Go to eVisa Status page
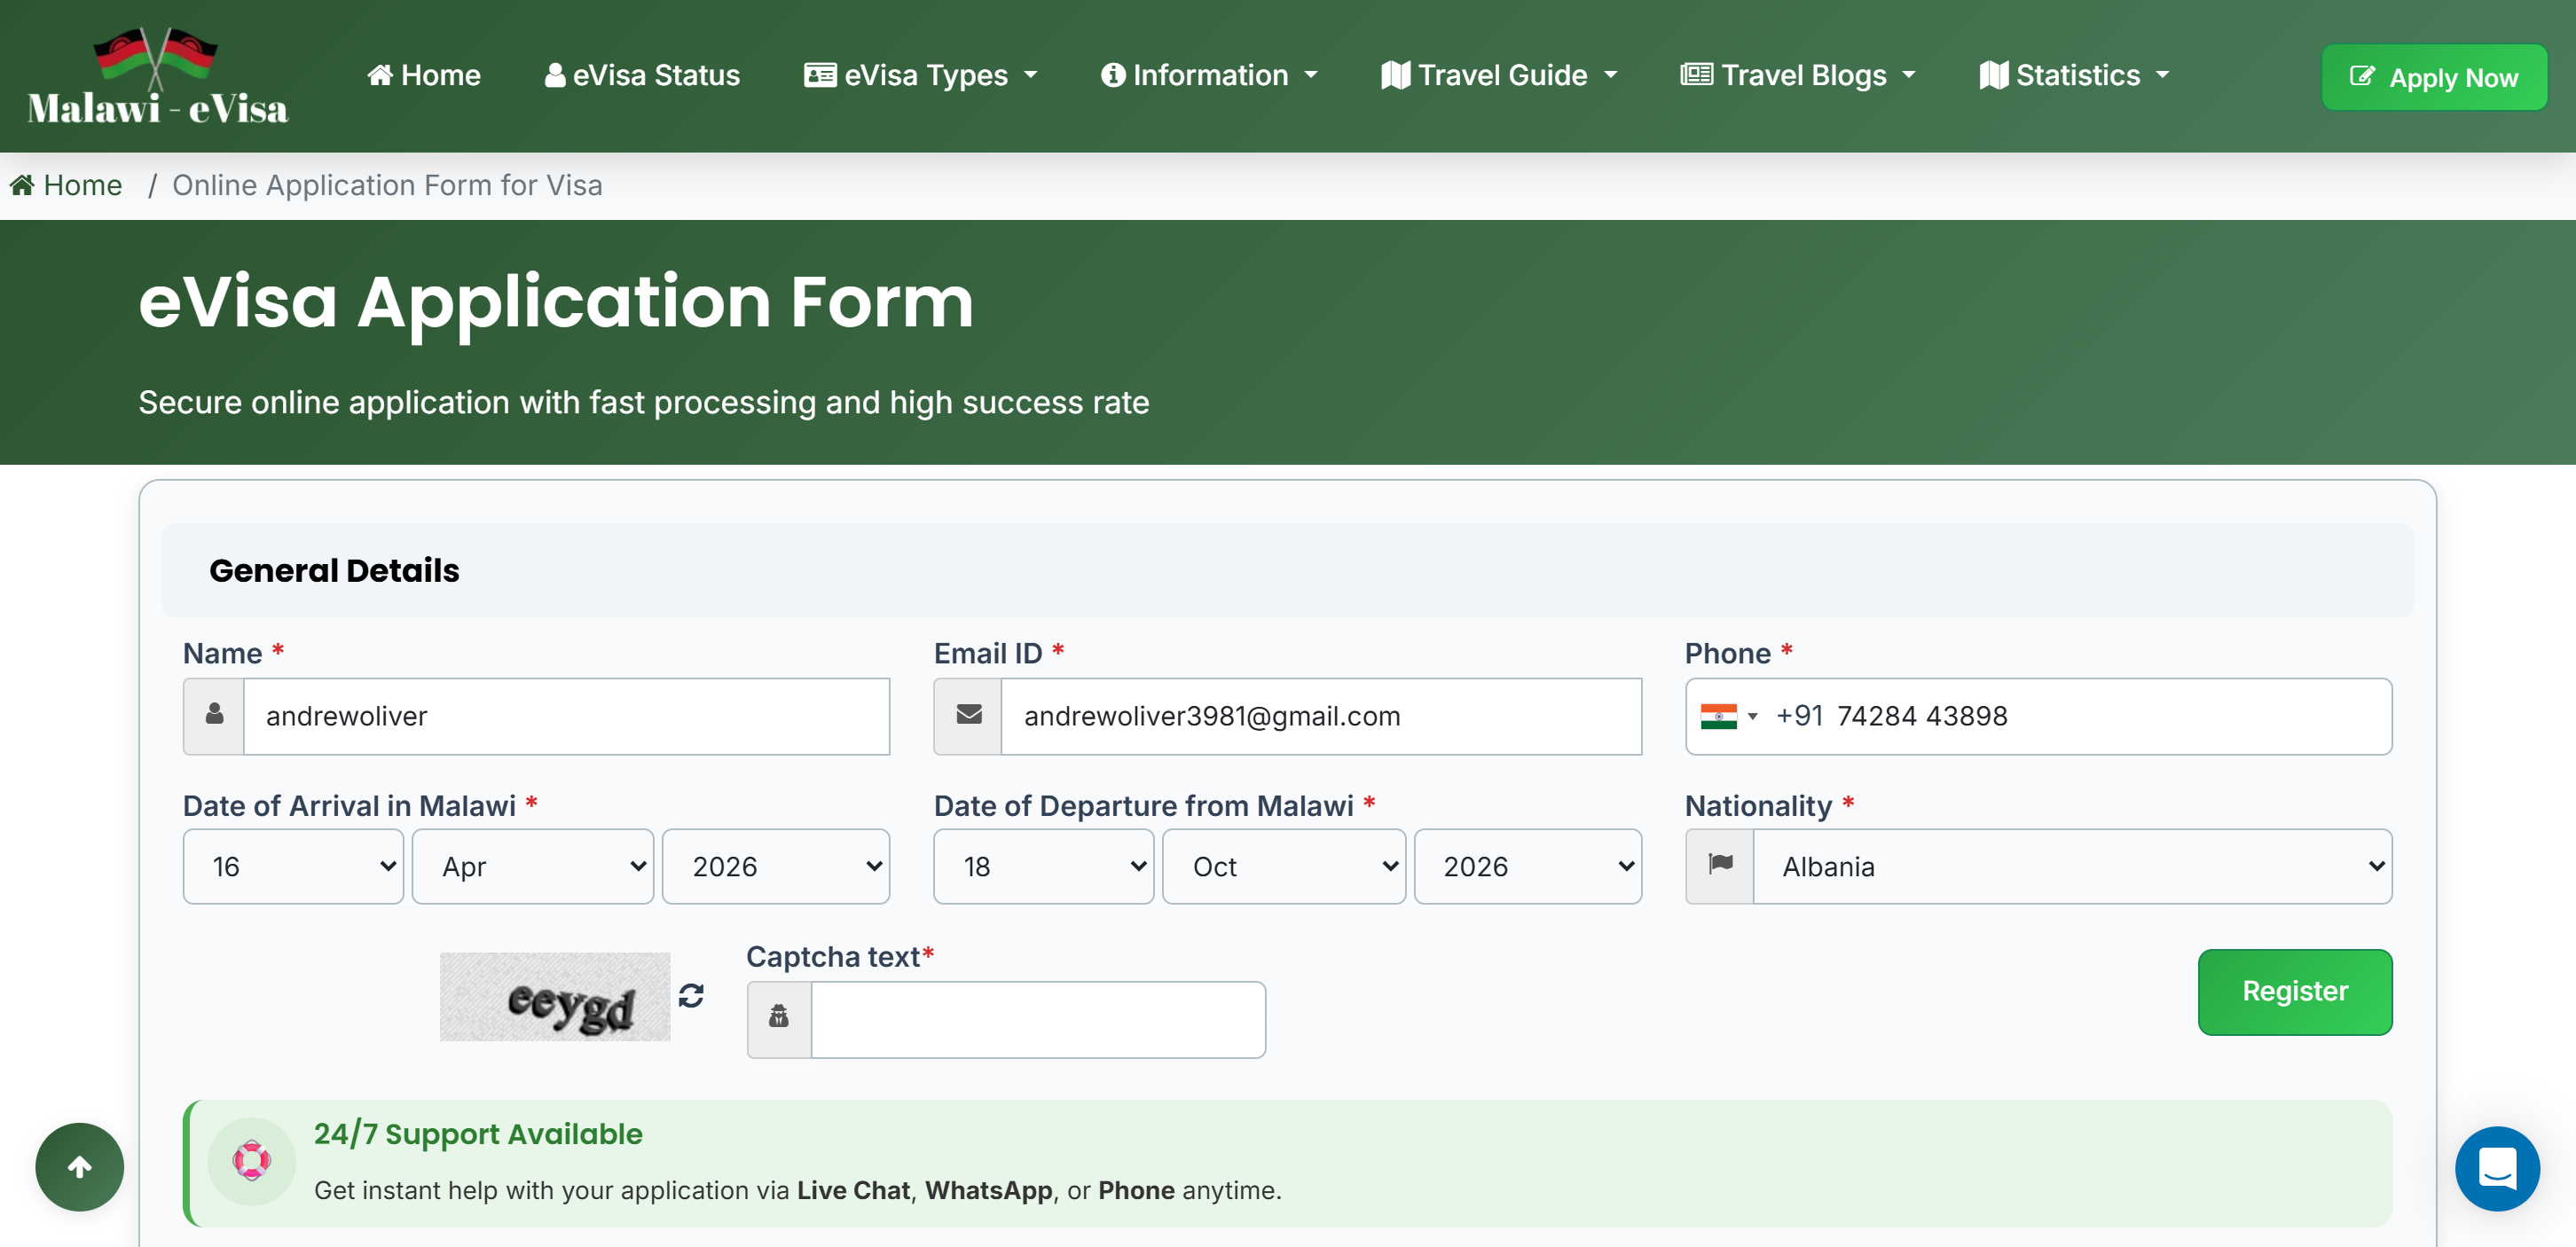This screenshot has width=2576, height=1247. pos(642,75)
